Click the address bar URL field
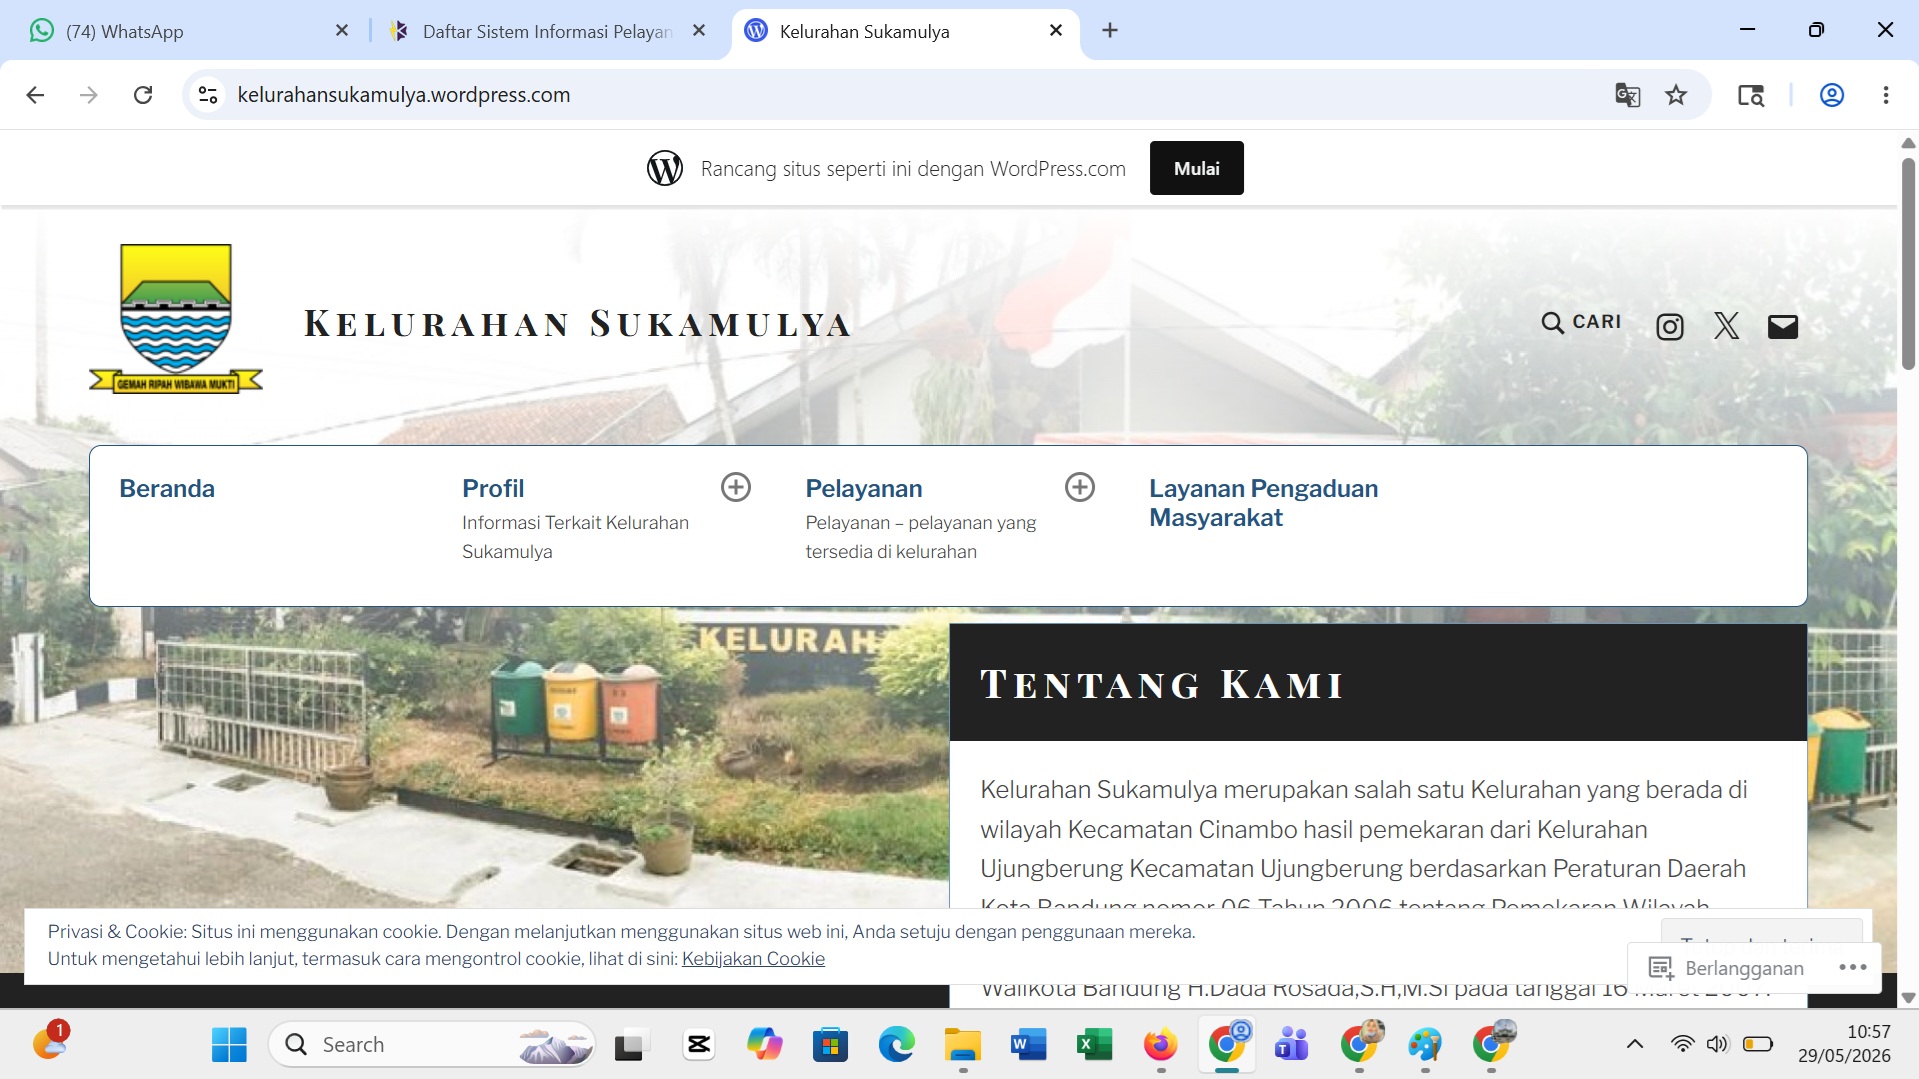This screenshot has width=1919, height=1079. [900, 95]
